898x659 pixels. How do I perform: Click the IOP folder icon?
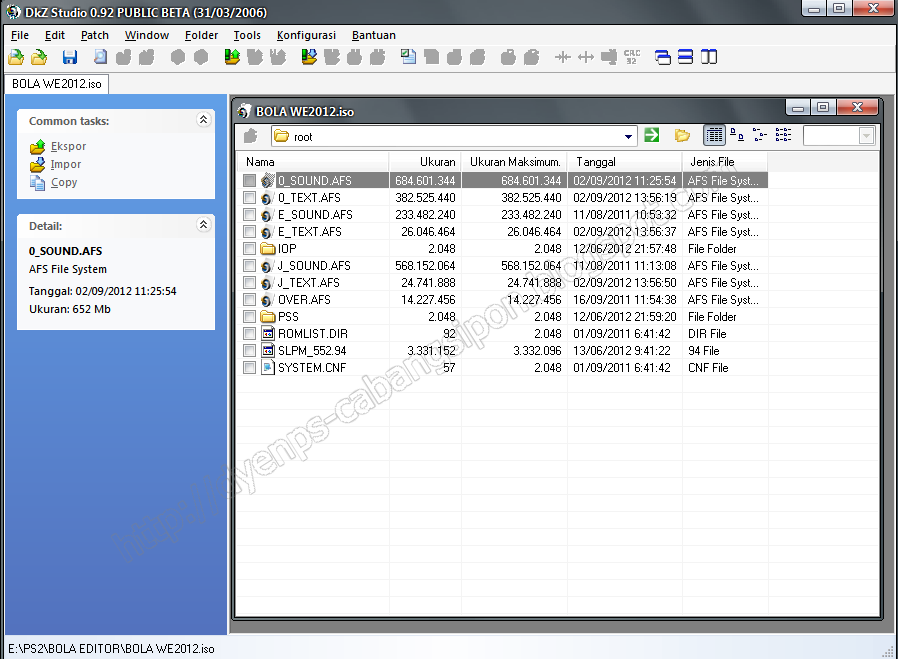click(267, 248)
